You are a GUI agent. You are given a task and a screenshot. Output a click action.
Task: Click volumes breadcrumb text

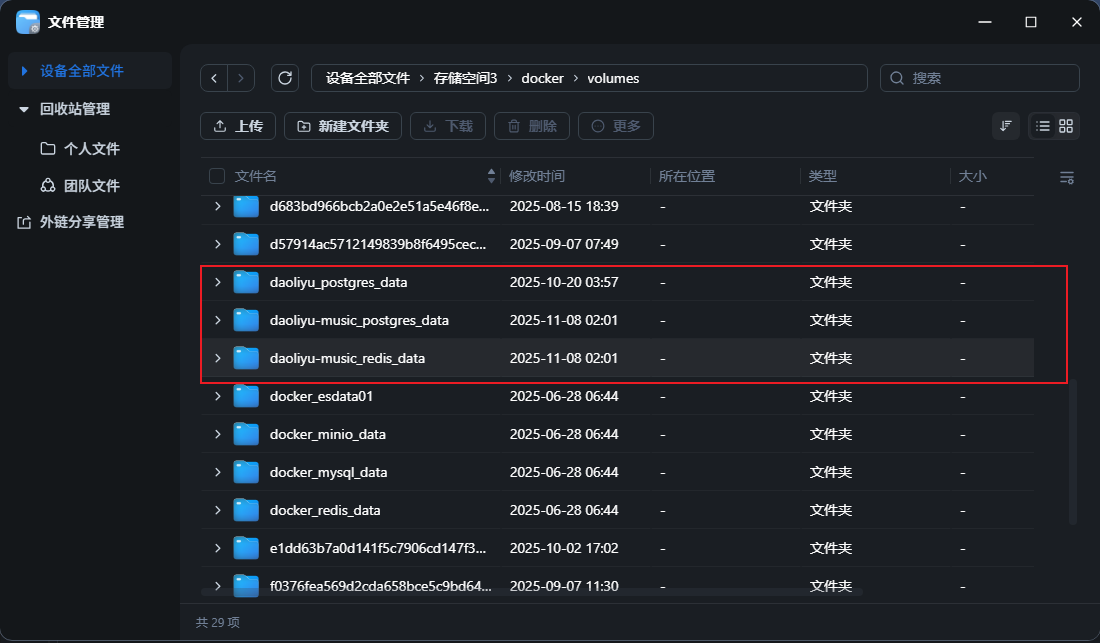(x=613, y=78)
